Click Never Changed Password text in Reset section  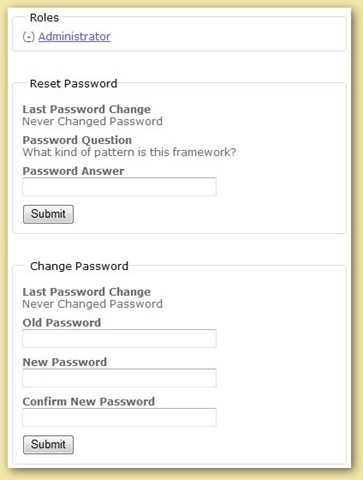click(x=92, y=121)
